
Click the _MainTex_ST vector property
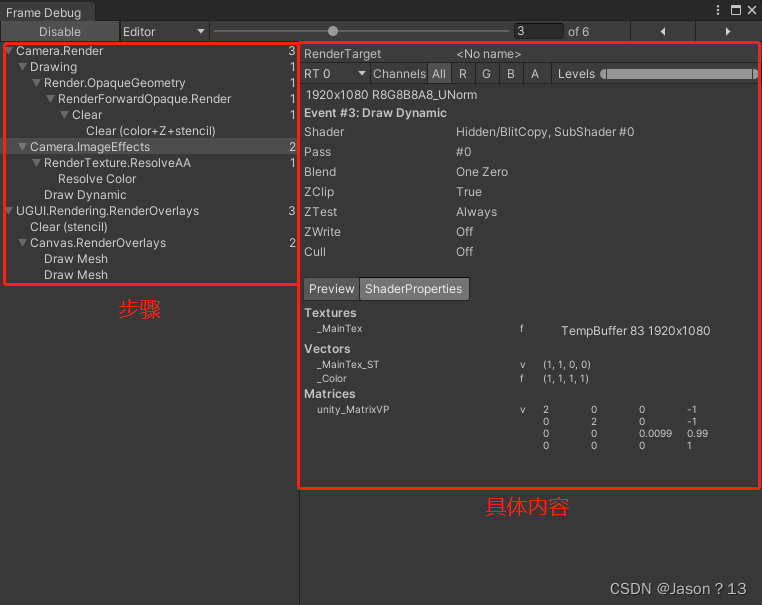pos(348,365)
